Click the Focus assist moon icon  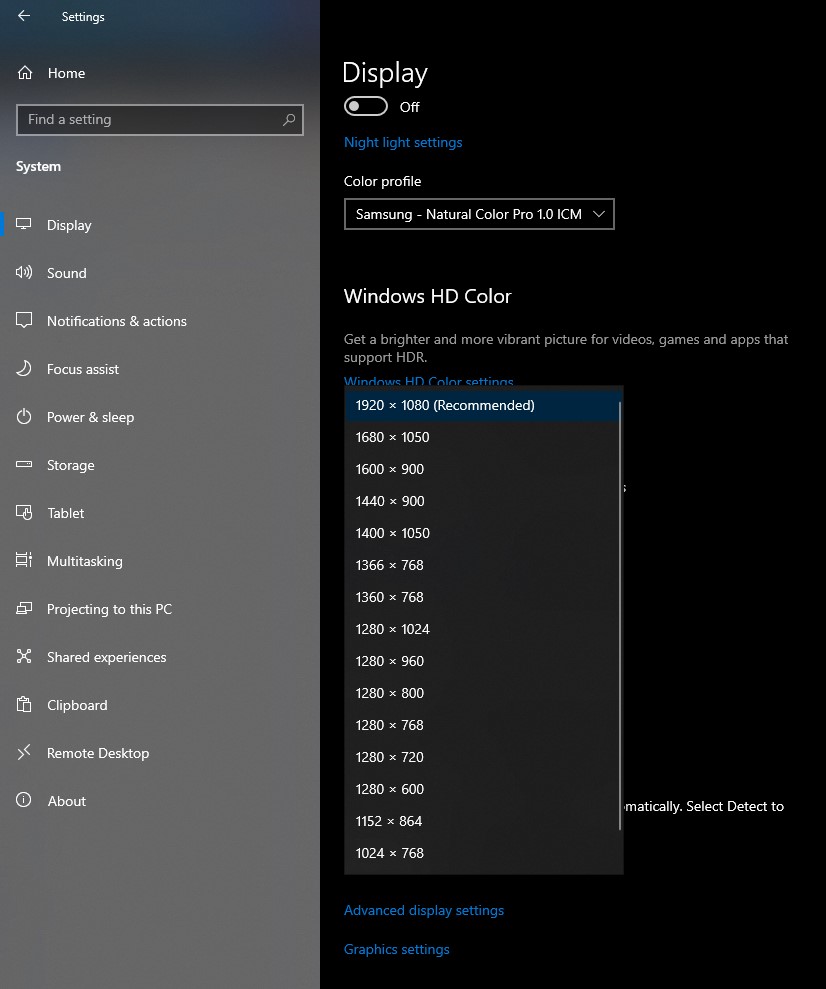25,369
